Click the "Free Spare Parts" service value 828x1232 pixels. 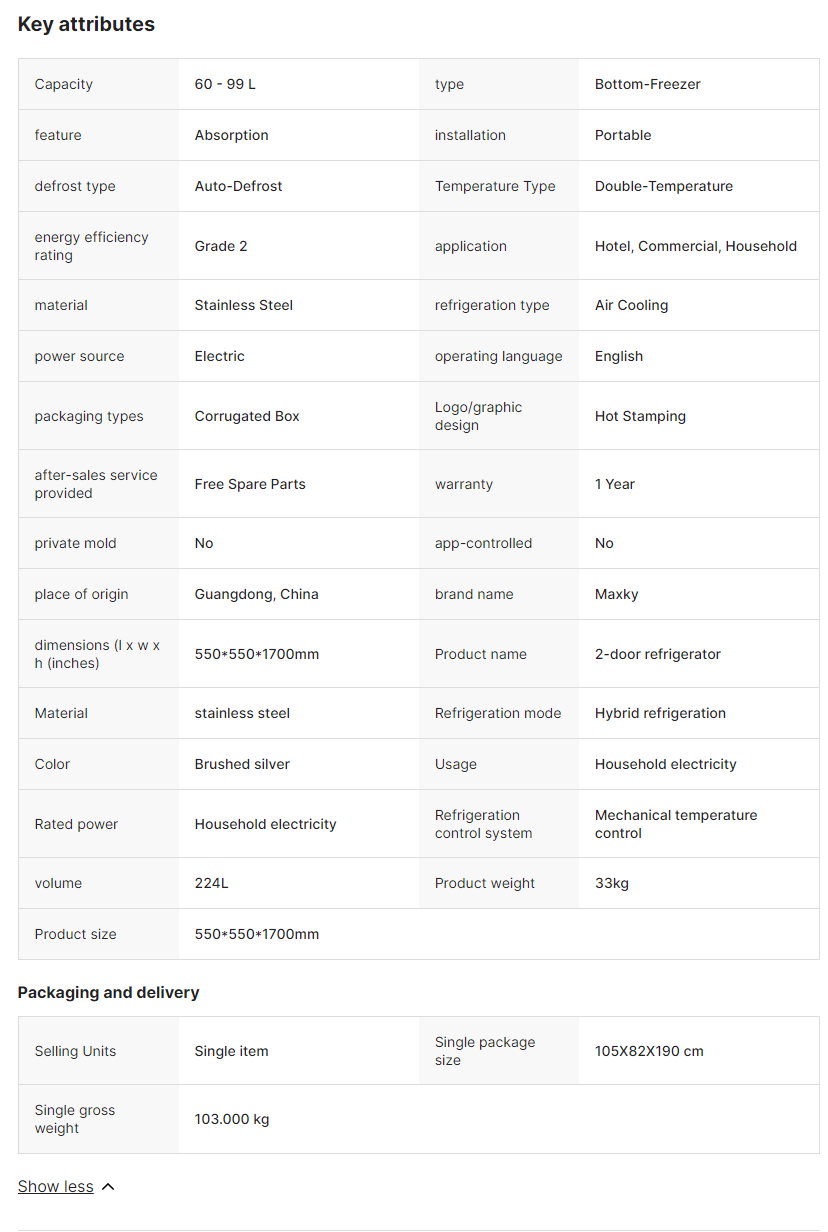tap(250, 484)
